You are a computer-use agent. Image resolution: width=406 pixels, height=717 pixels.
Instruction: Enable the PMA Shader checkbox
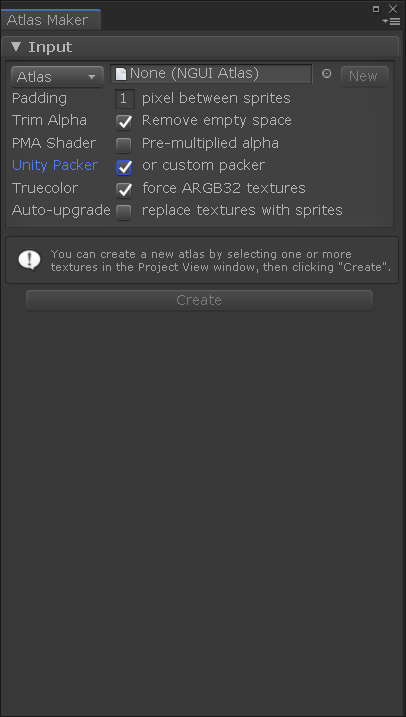(124, 145)
